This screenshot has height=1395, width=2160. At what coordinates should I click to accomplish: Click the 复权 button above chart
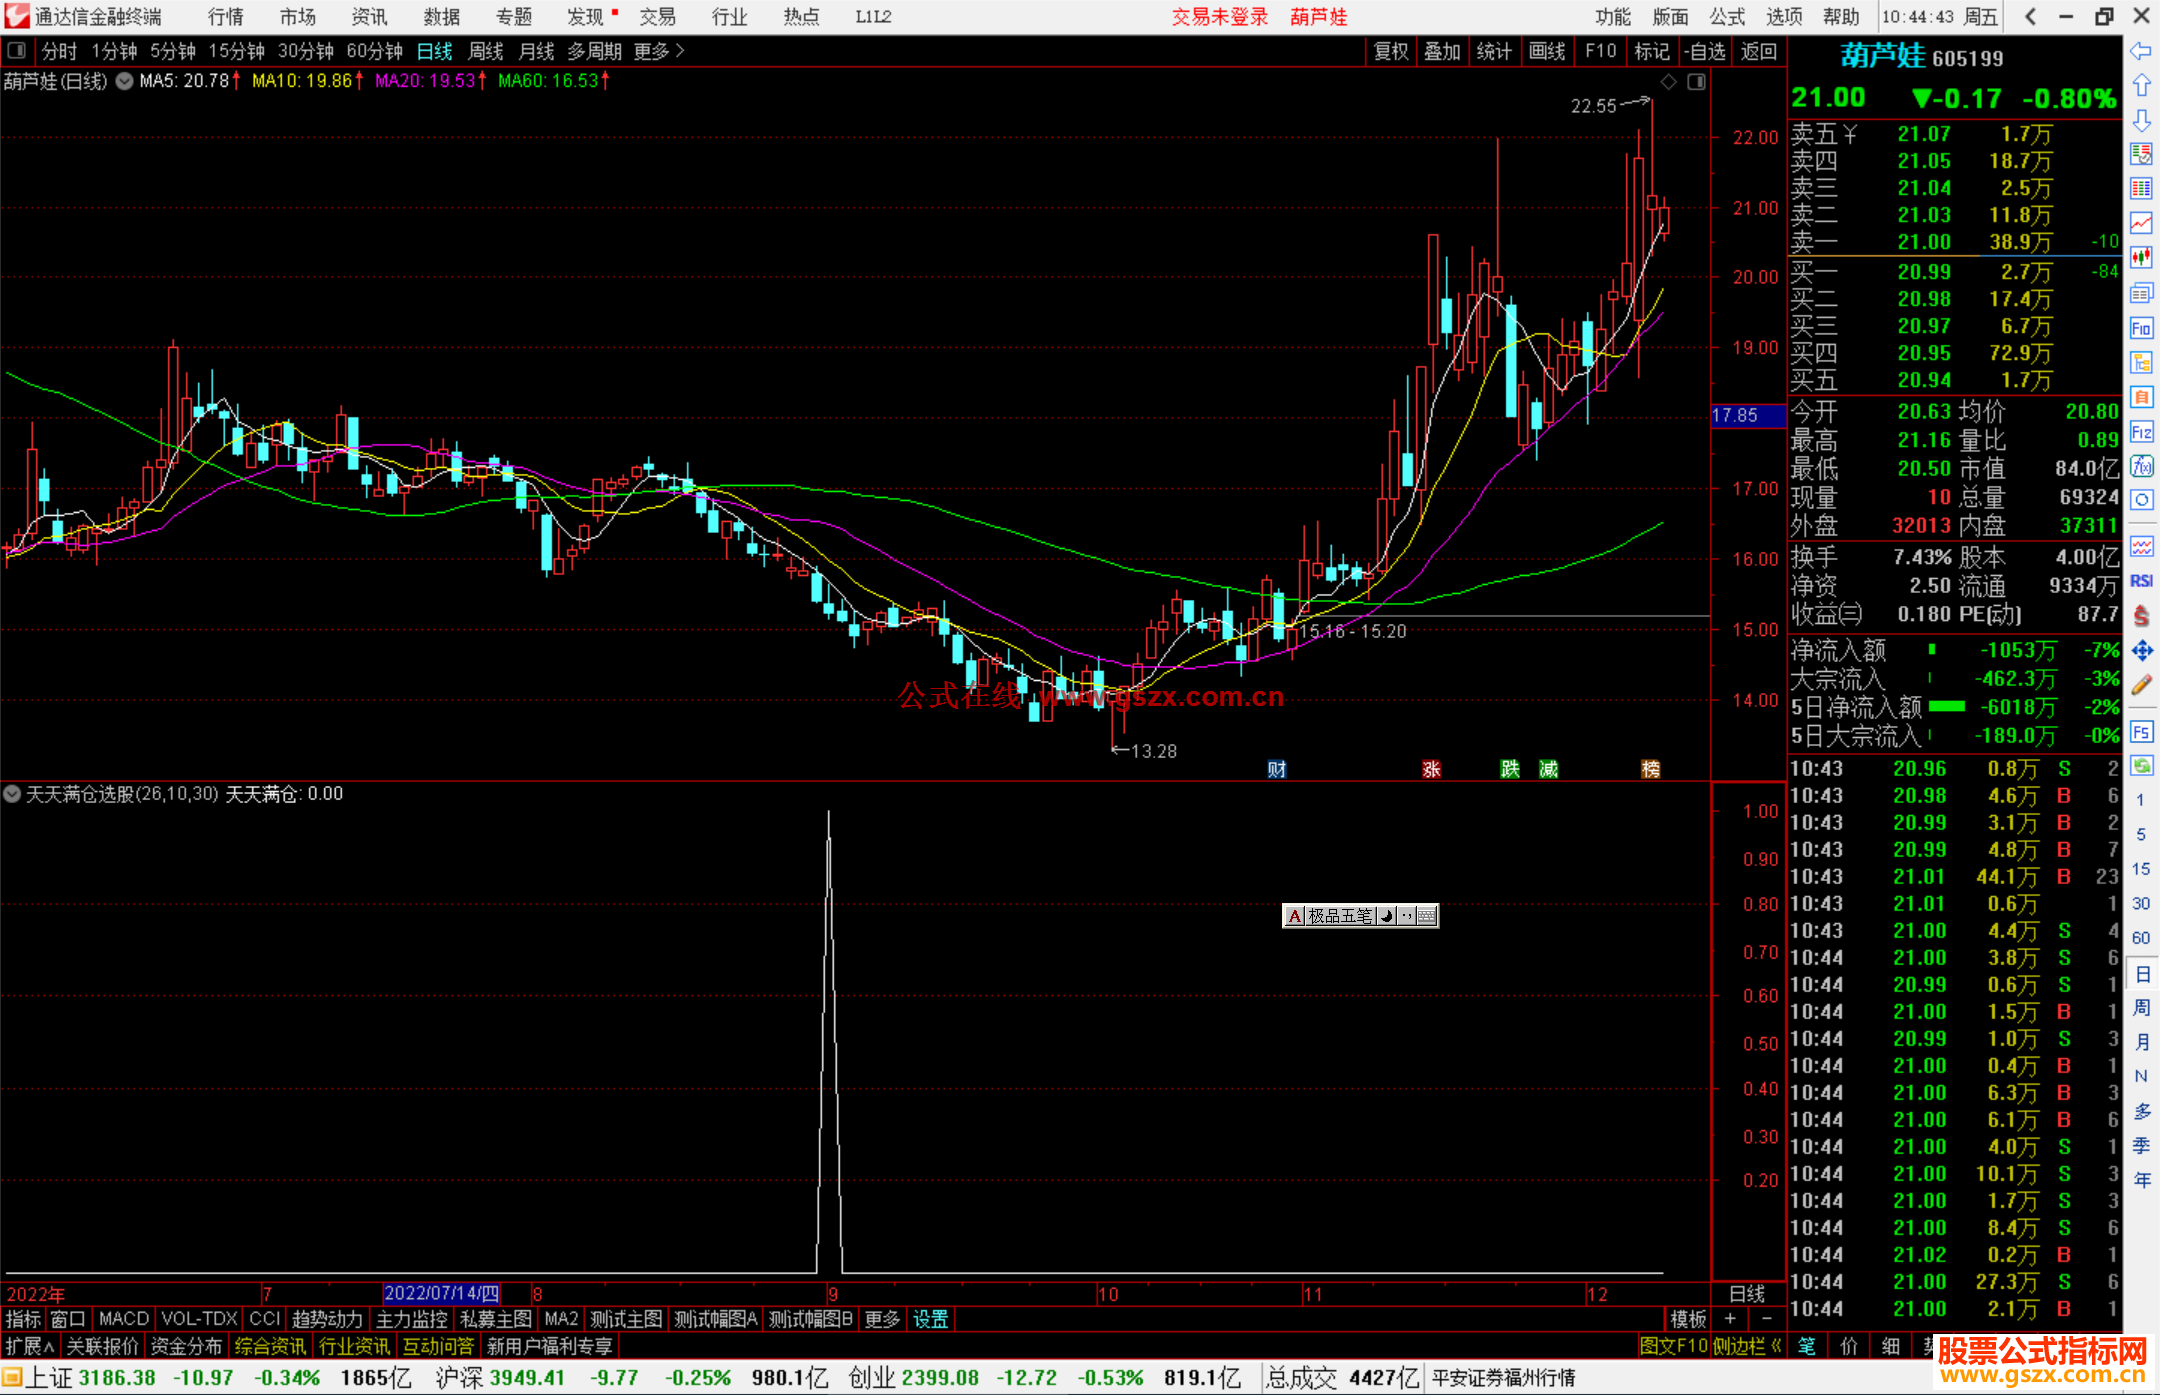1391,51
